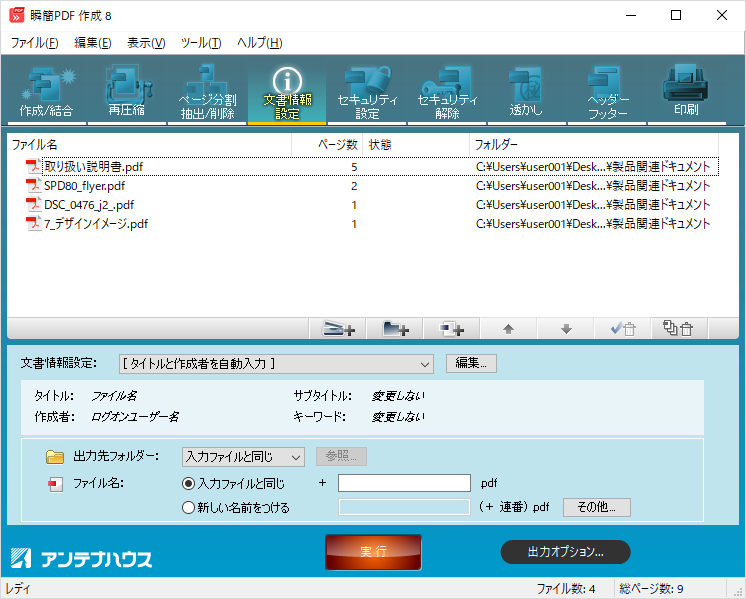Click the file name icon beside ファイル名

56,484
